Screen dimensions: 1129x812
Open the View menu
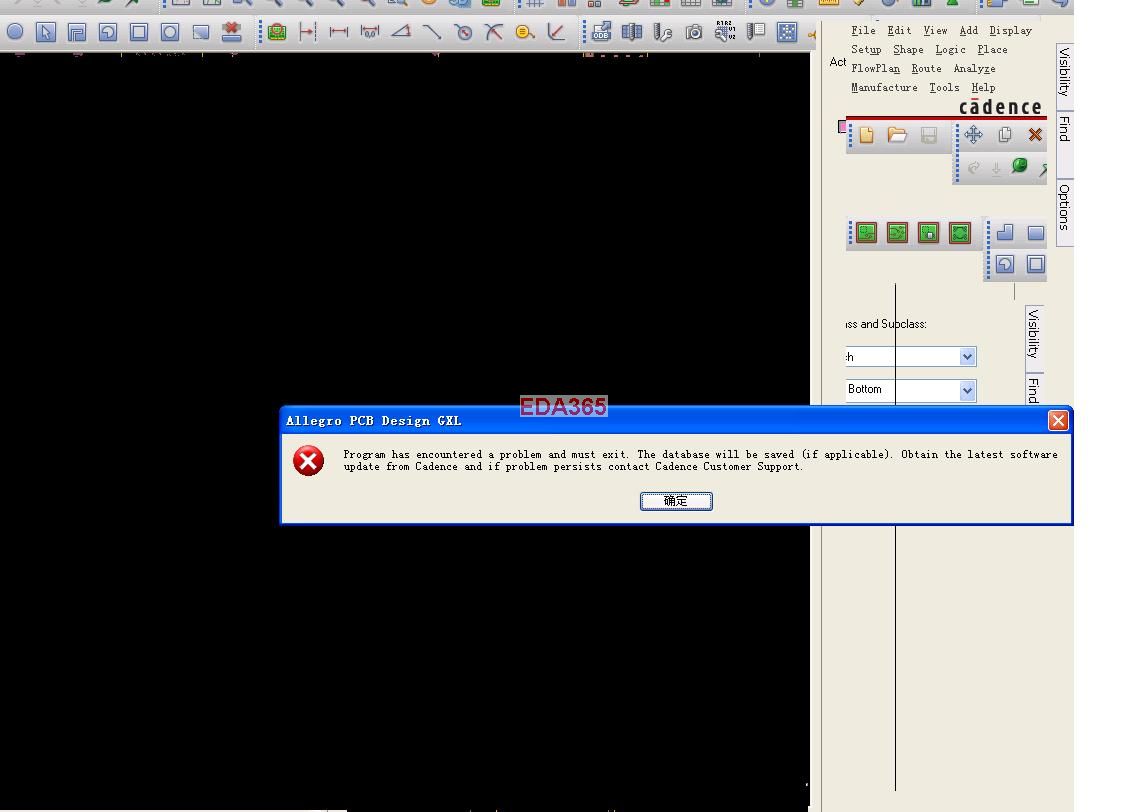click(935, 30)
